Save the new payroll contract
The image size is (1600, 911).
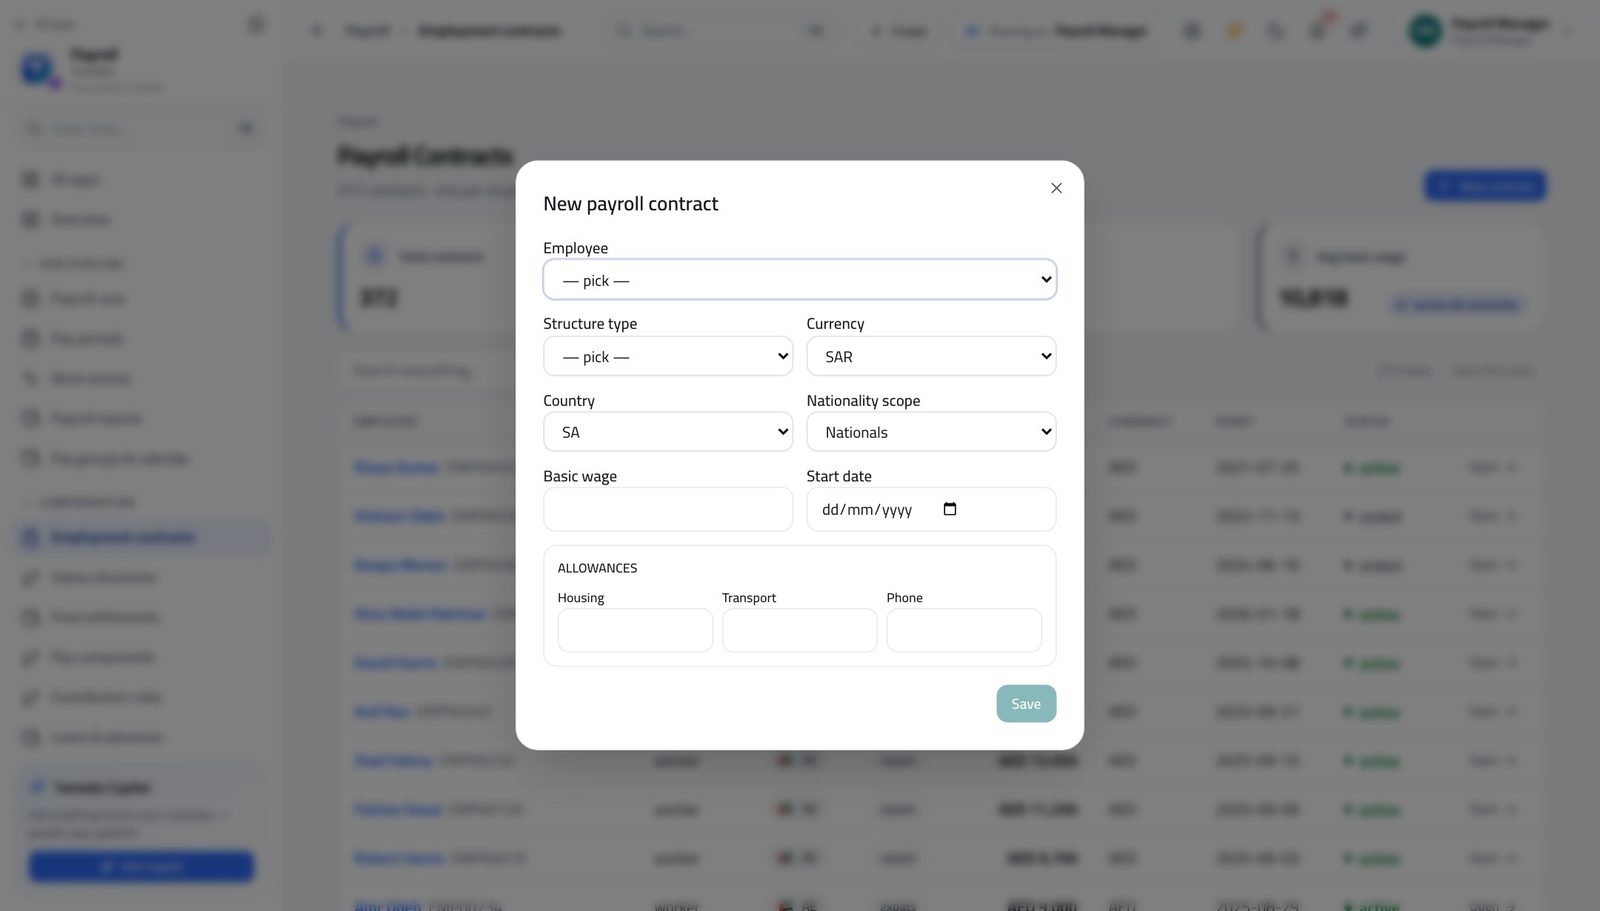point(1026,704)
